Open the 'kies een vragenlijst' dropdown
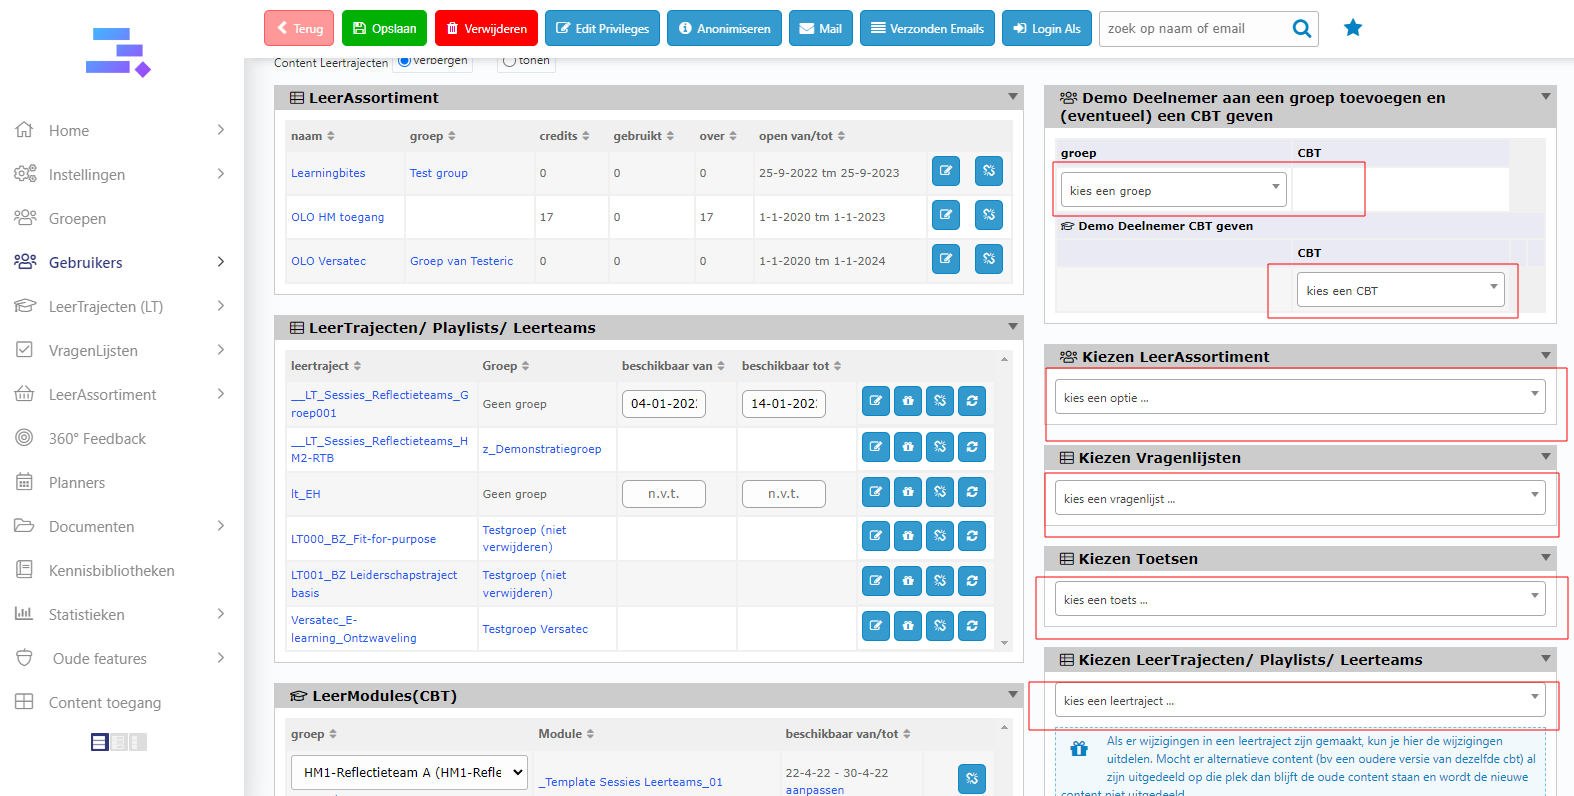Screen dimensions: 1574x796 pos(1299,498)
